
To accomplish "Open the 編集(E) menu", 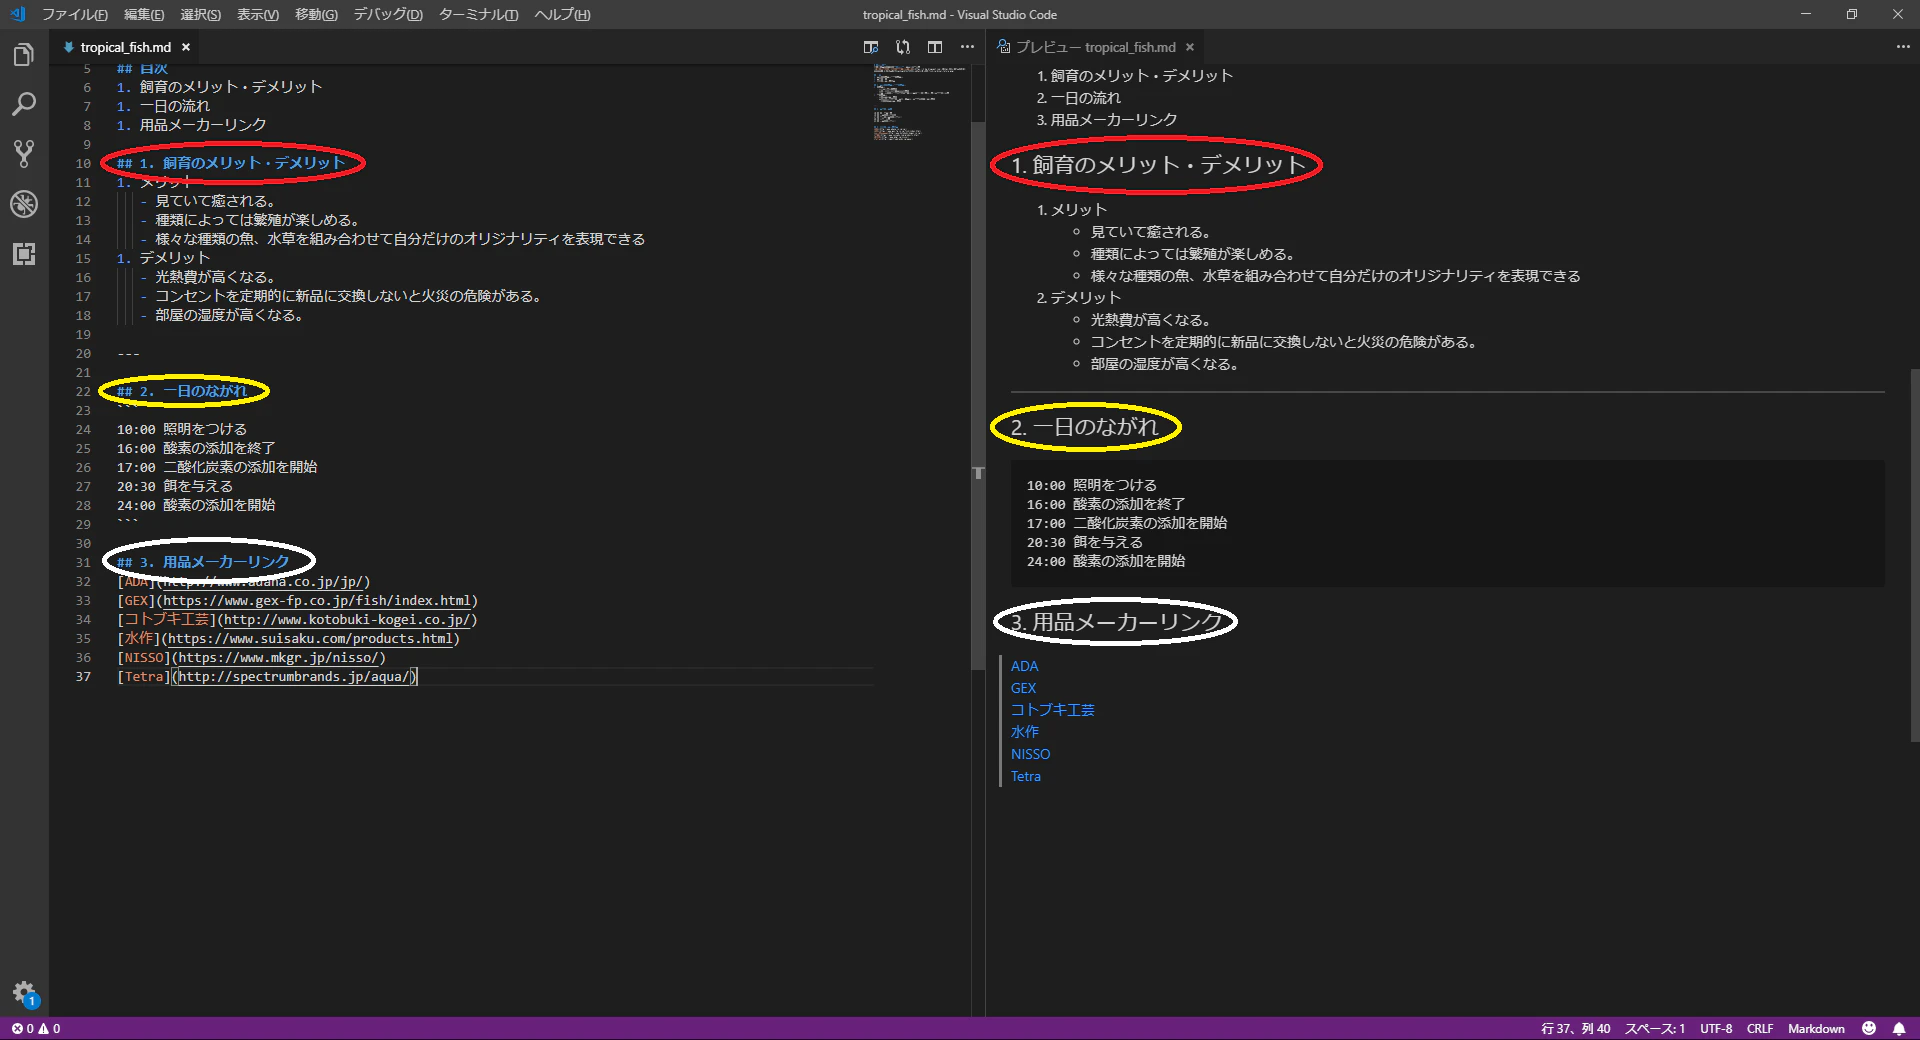I will coord(144,14).
